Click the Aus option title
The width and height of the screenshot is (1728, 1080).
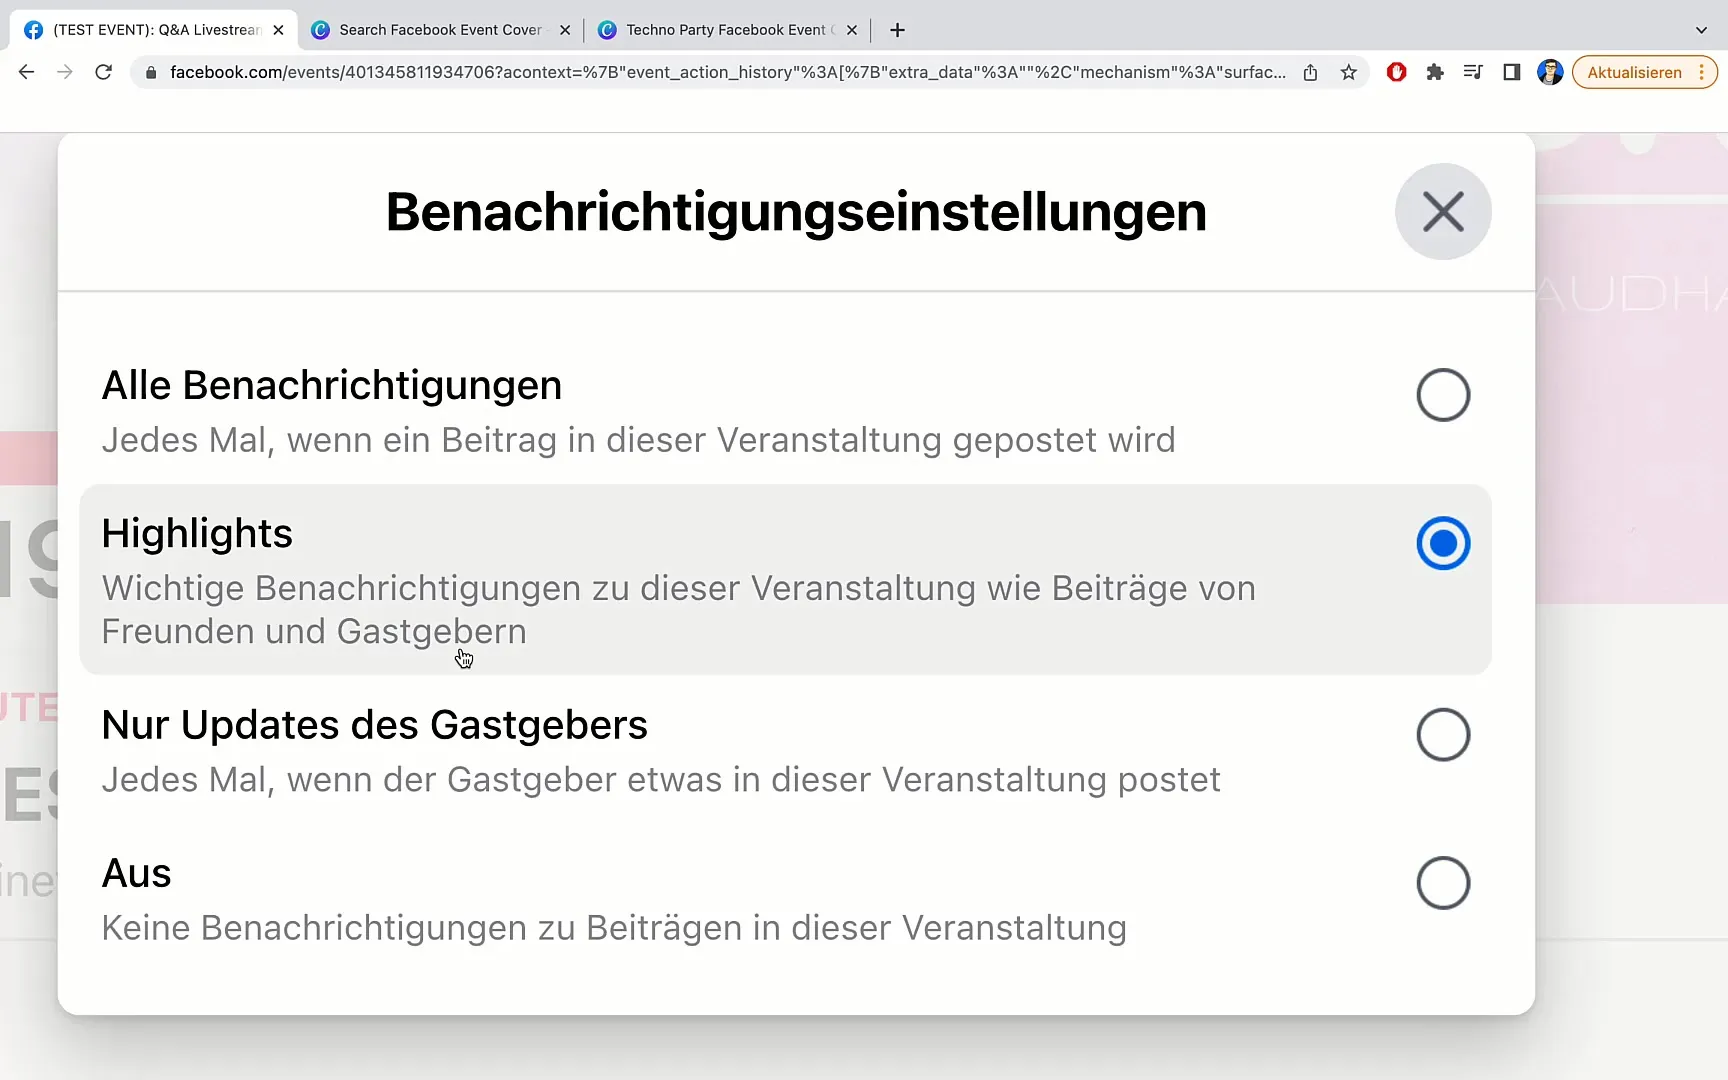[x=137, y=874]
